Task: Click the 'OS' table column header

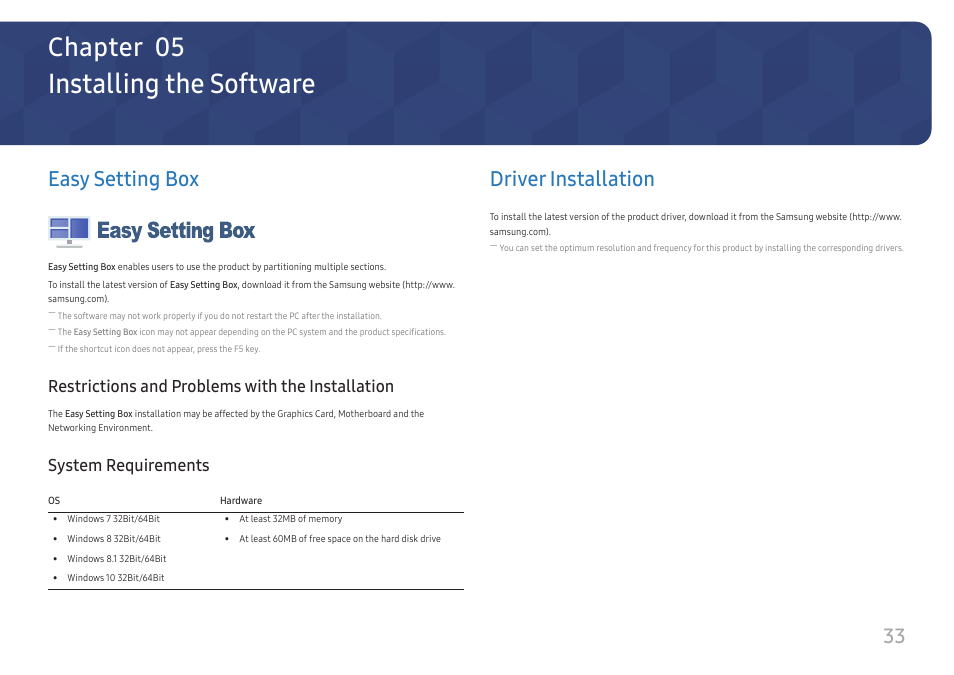Action: pos(54,500)
